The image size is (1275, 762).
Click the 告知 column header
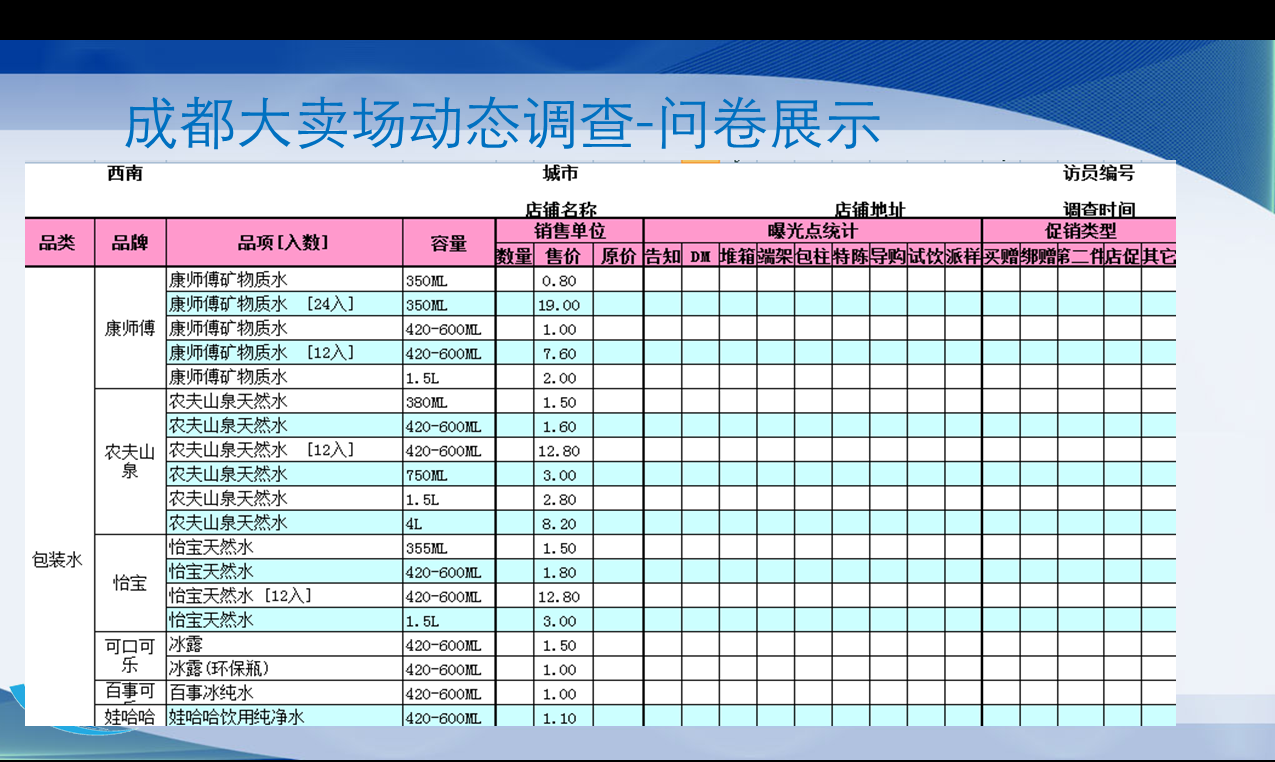pos(662,255)
